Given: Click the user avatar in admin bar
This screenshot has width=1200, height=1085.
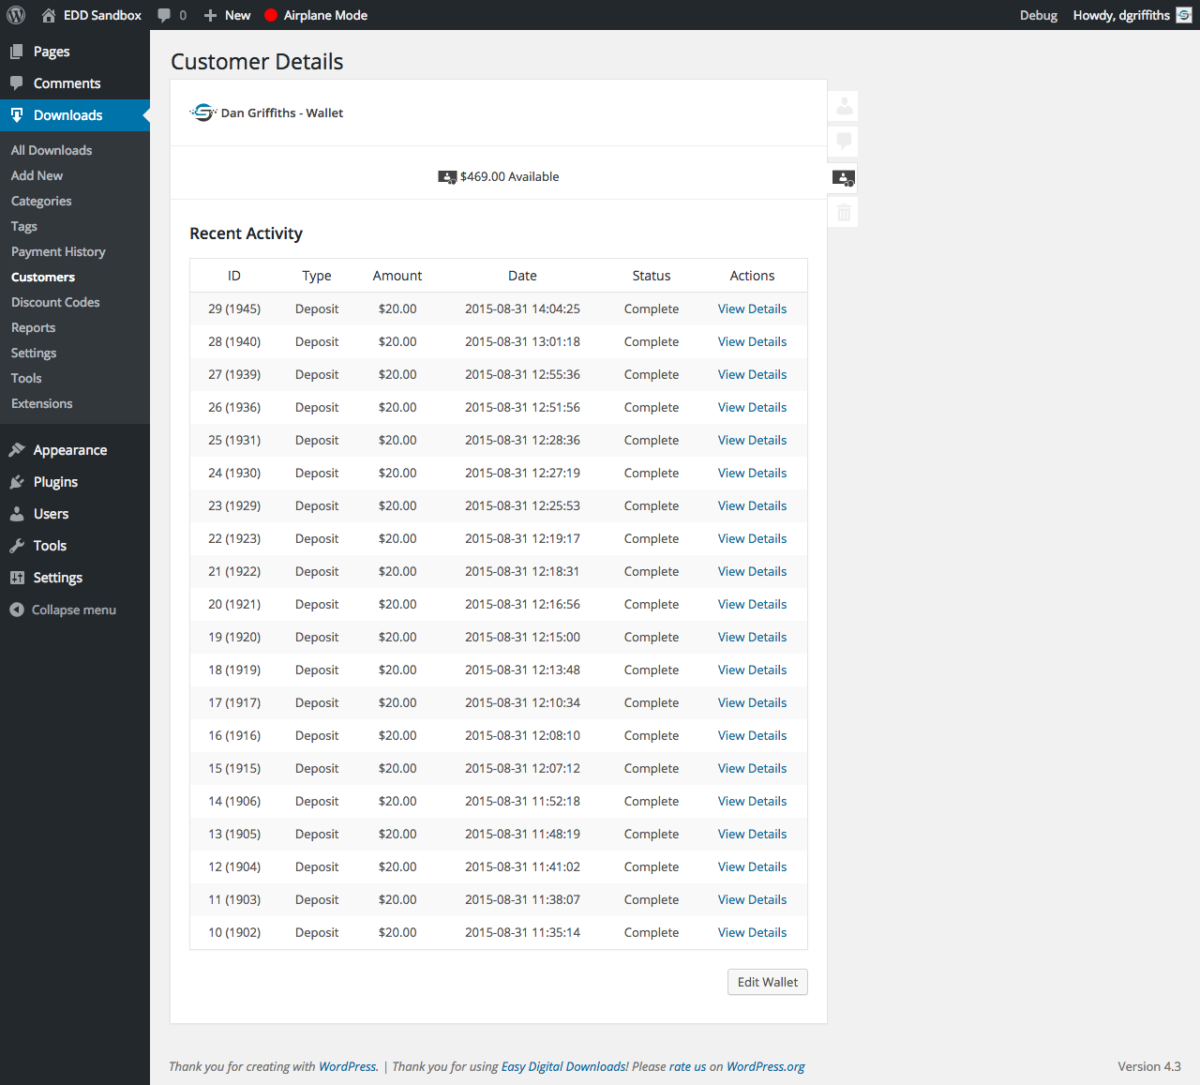Looking at the screenshot, I should pos(1184,15).
